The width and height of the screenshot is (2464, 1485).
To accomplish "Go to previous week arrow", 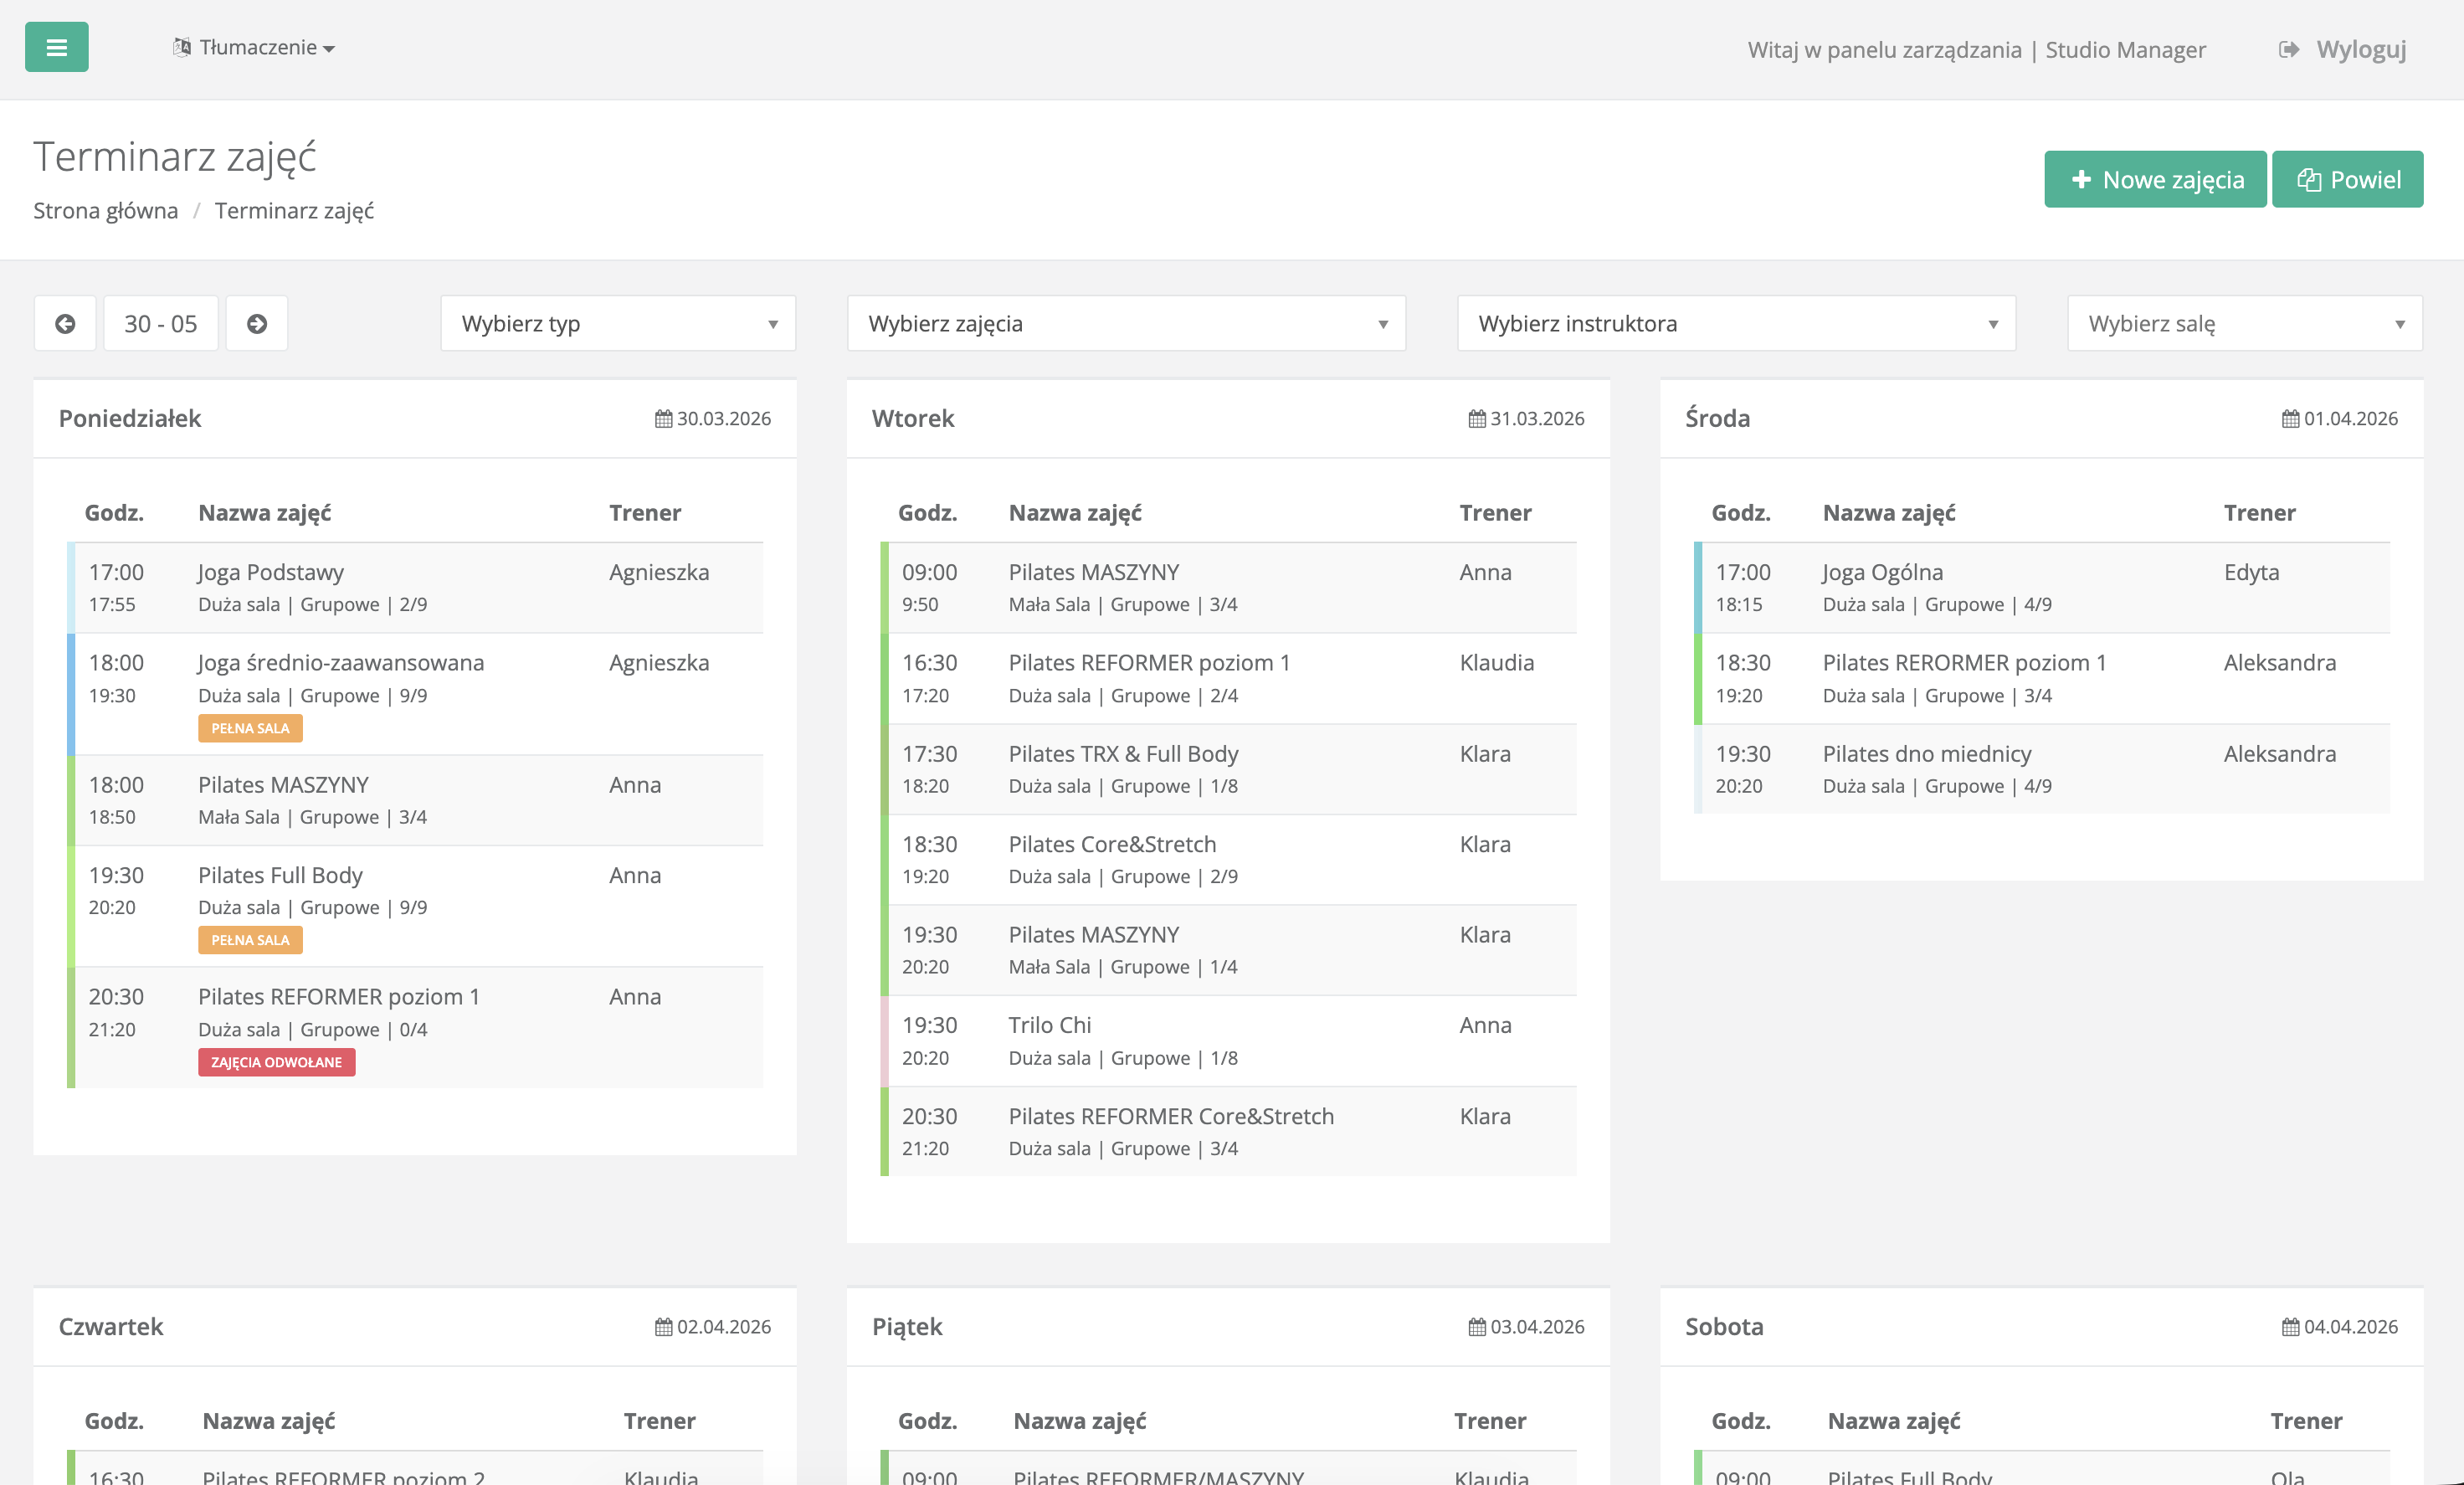I will pos(65,323).
